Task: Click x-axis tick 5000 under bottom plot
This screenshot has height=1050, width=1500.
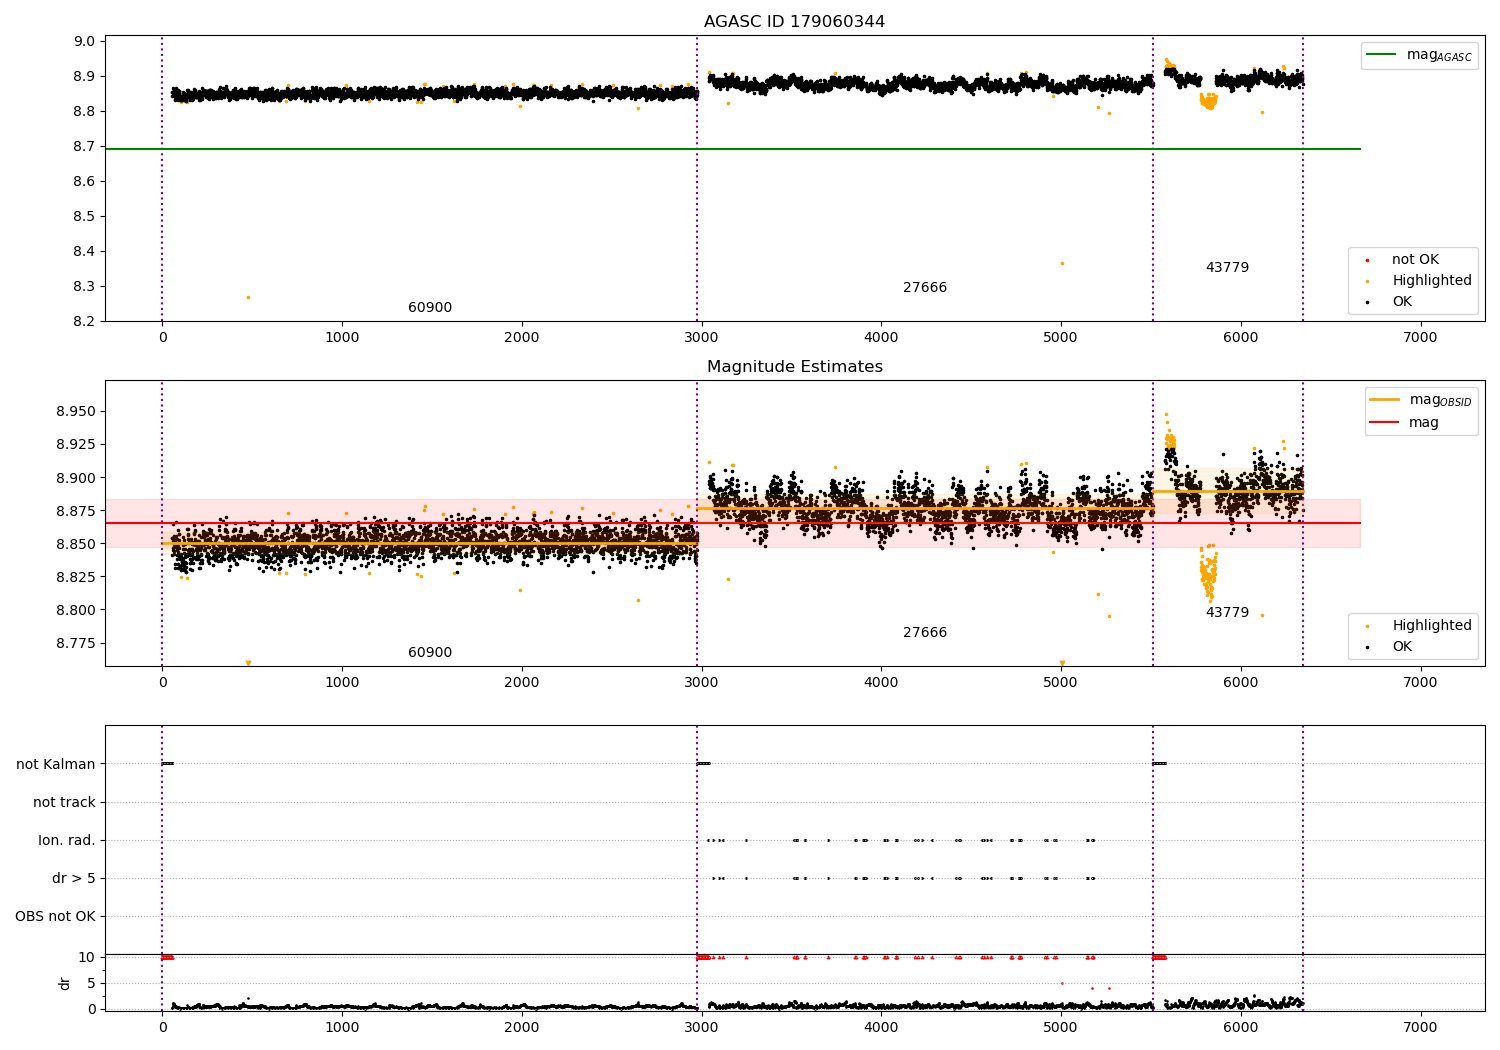Action: point(1061,1028)
